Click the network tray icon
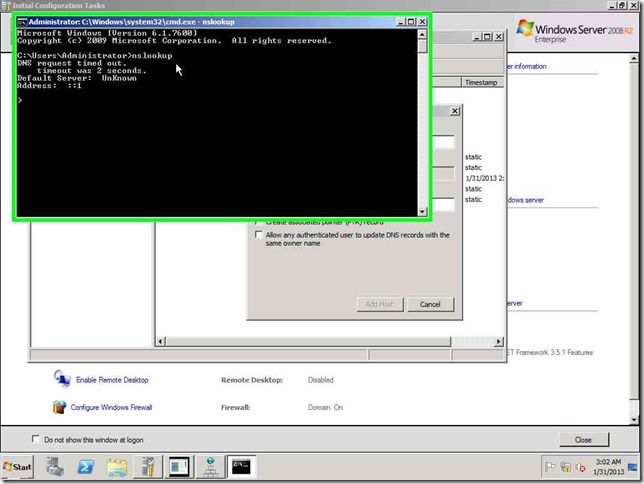644x484 pixels. [566, 467]
